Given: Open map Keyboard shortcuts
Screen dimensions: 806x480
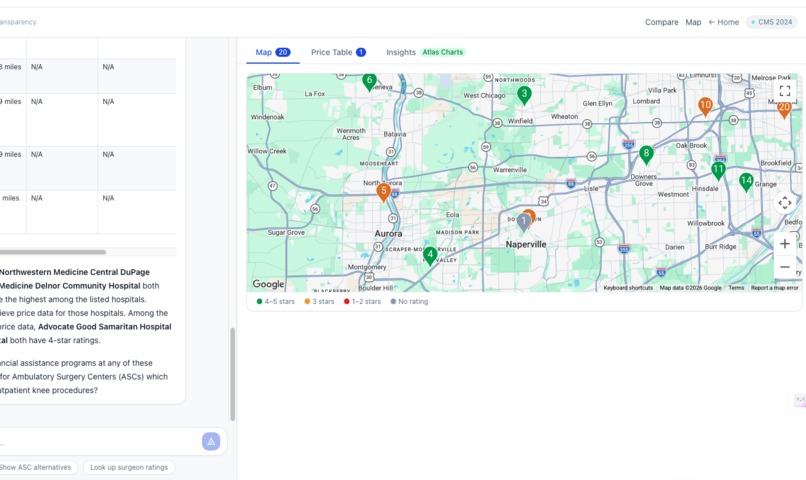Looking at the screenshot, I should point(628,288).
